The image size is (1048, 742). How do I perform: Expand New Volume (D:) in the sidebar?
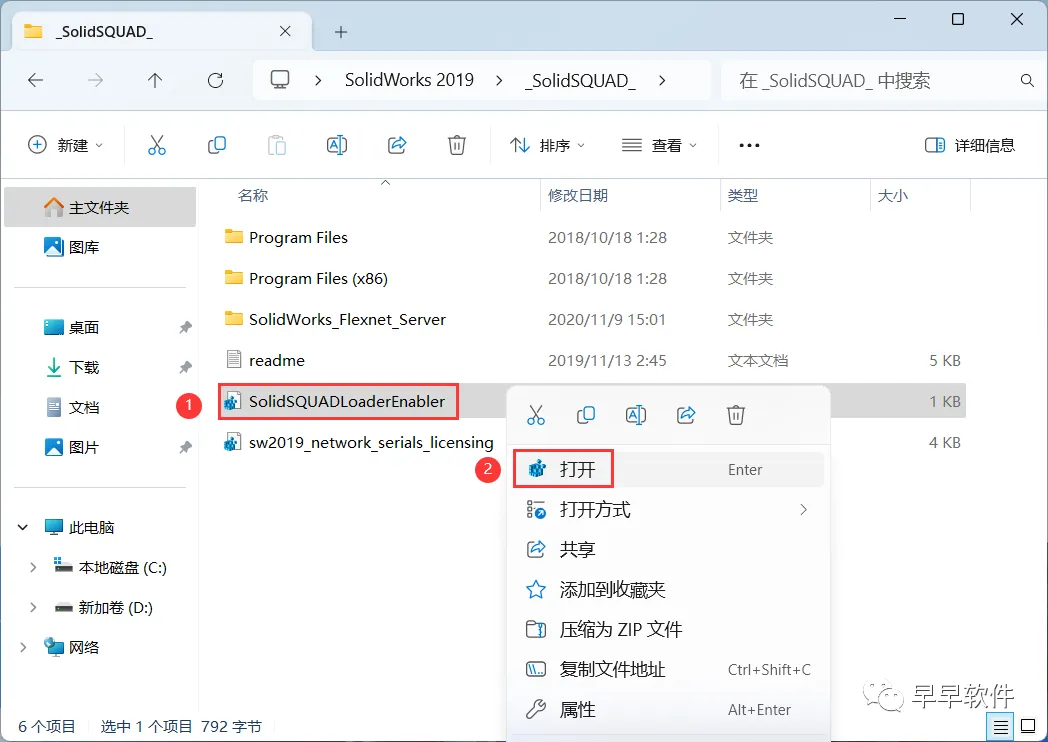(32, 608)
